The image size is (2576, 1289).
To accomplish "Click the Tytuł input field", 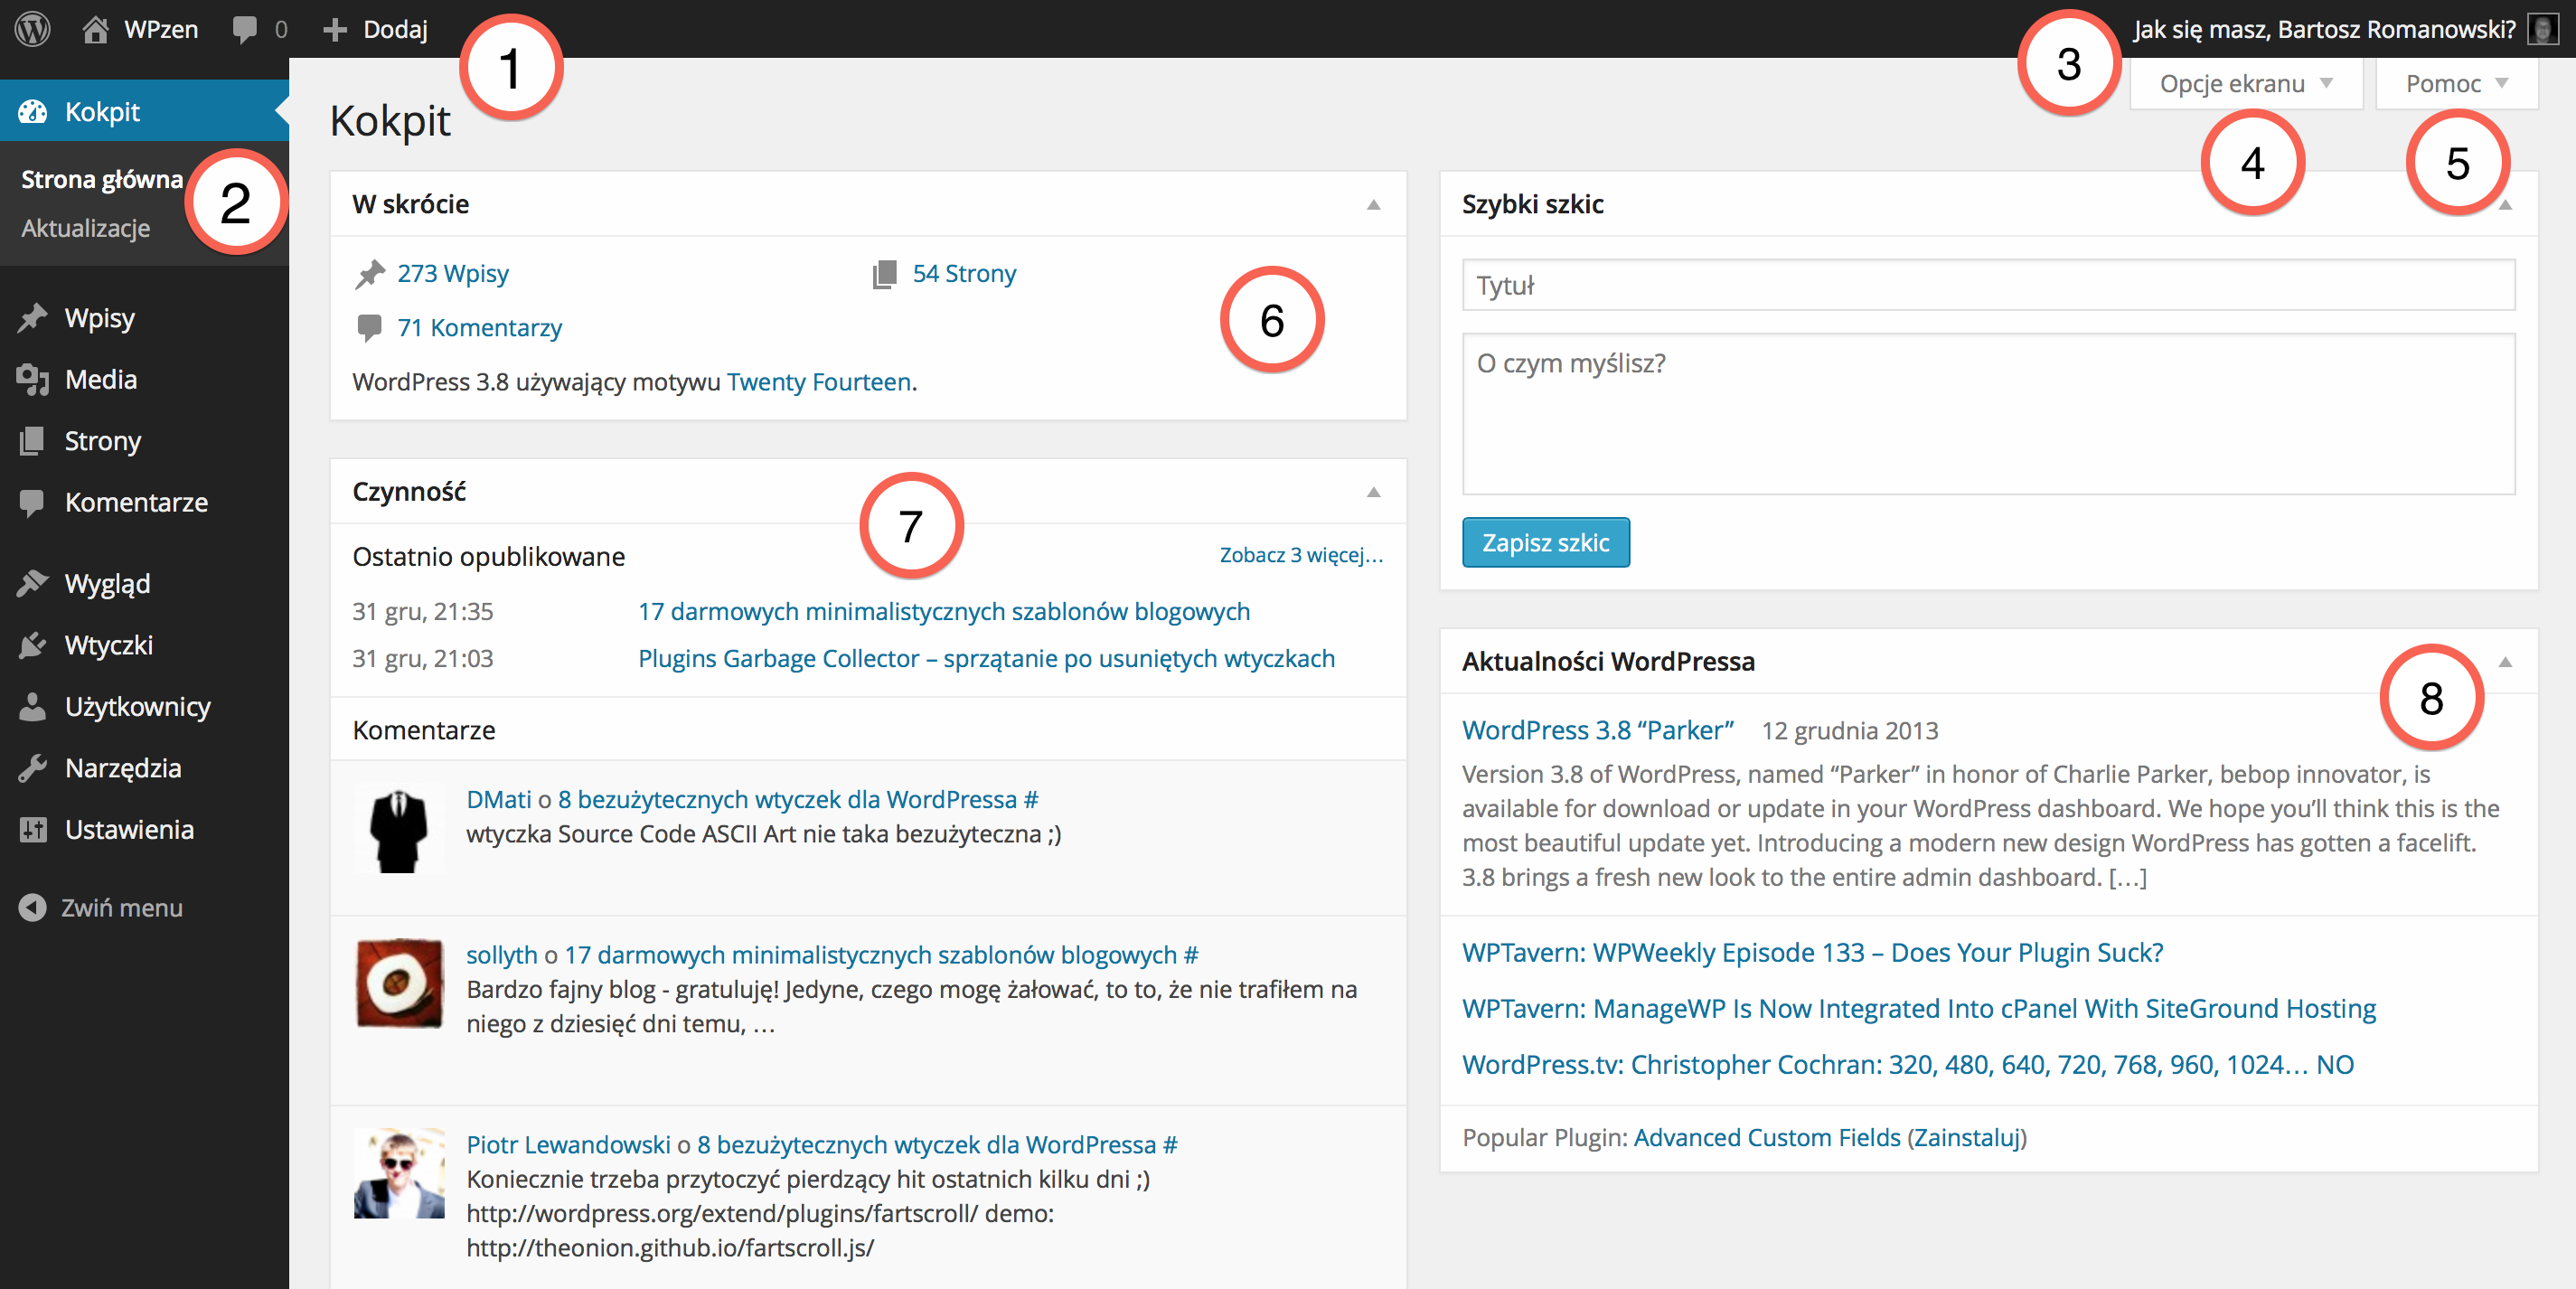I will 1987,286.
